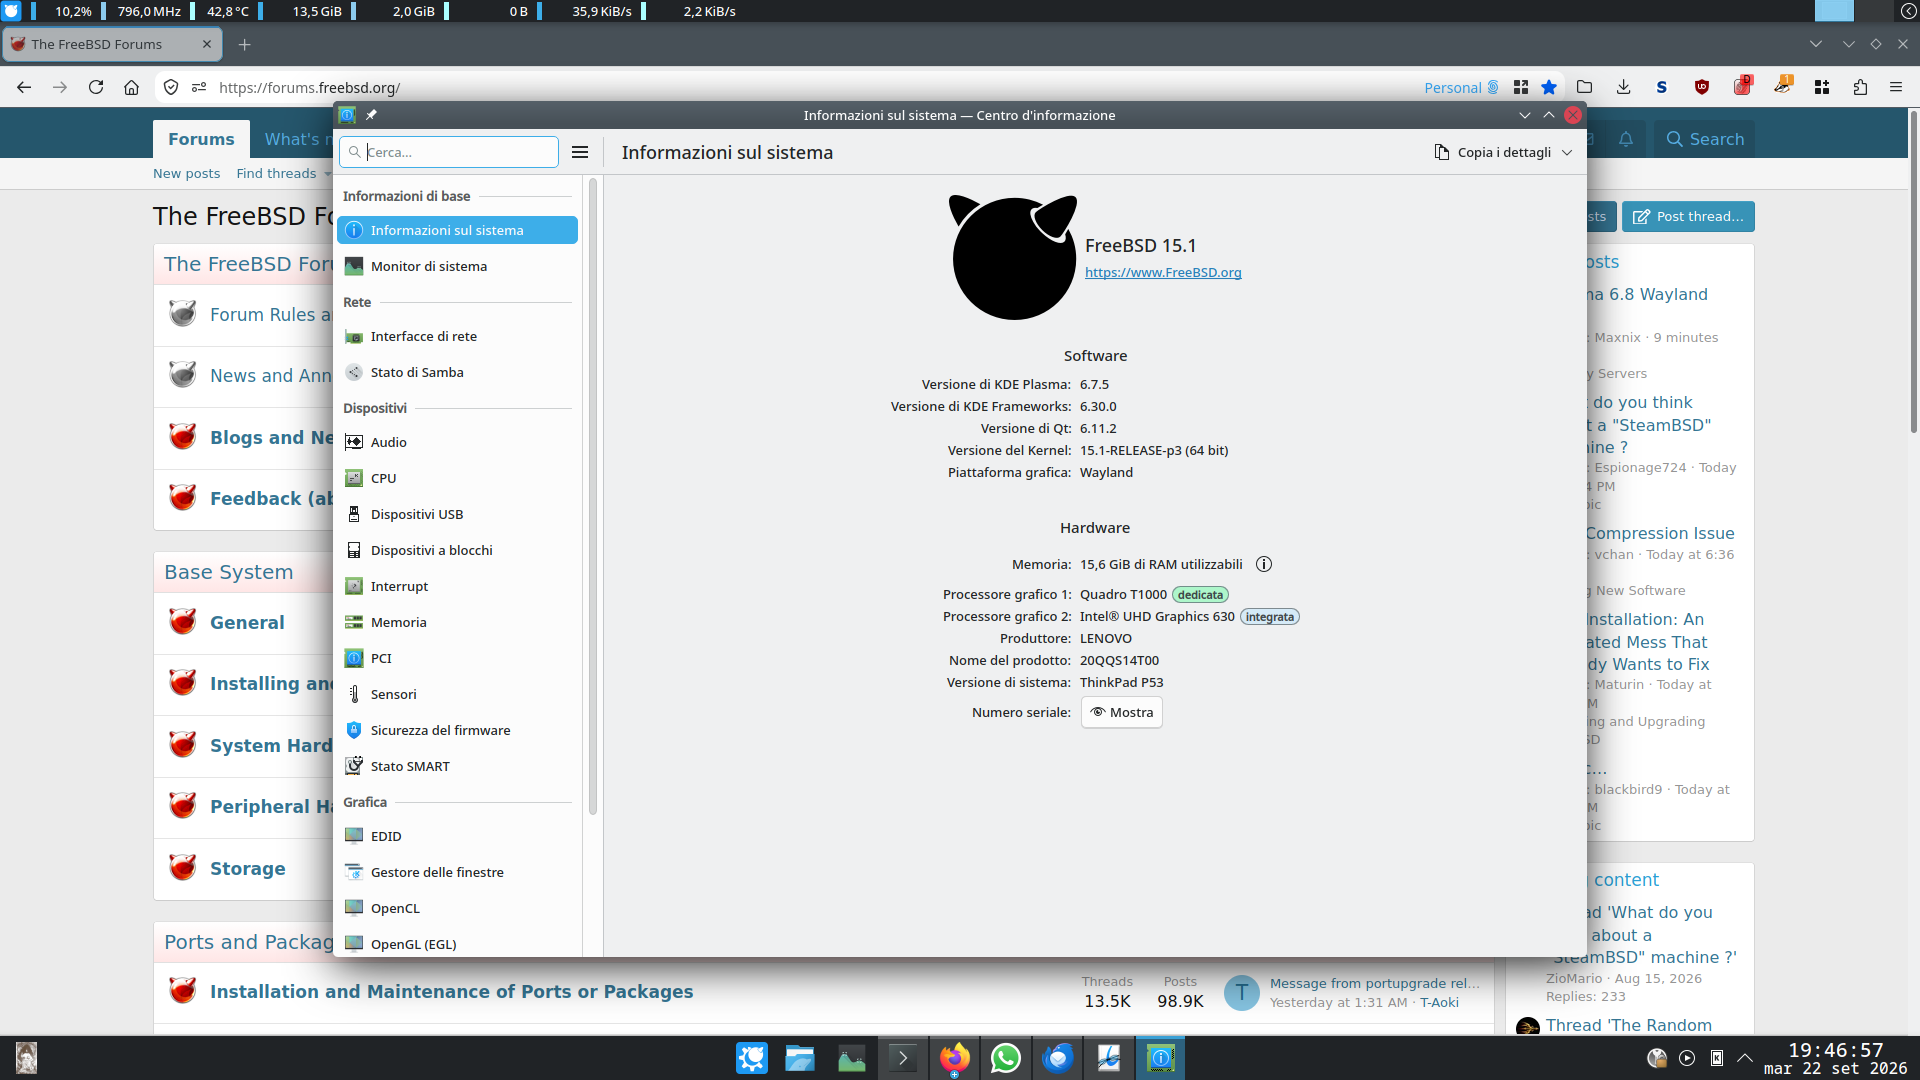1920x1080 pixels.
Task: Switch to The FreeBSD Forums browser tab
Action: (x=112, y=44)
